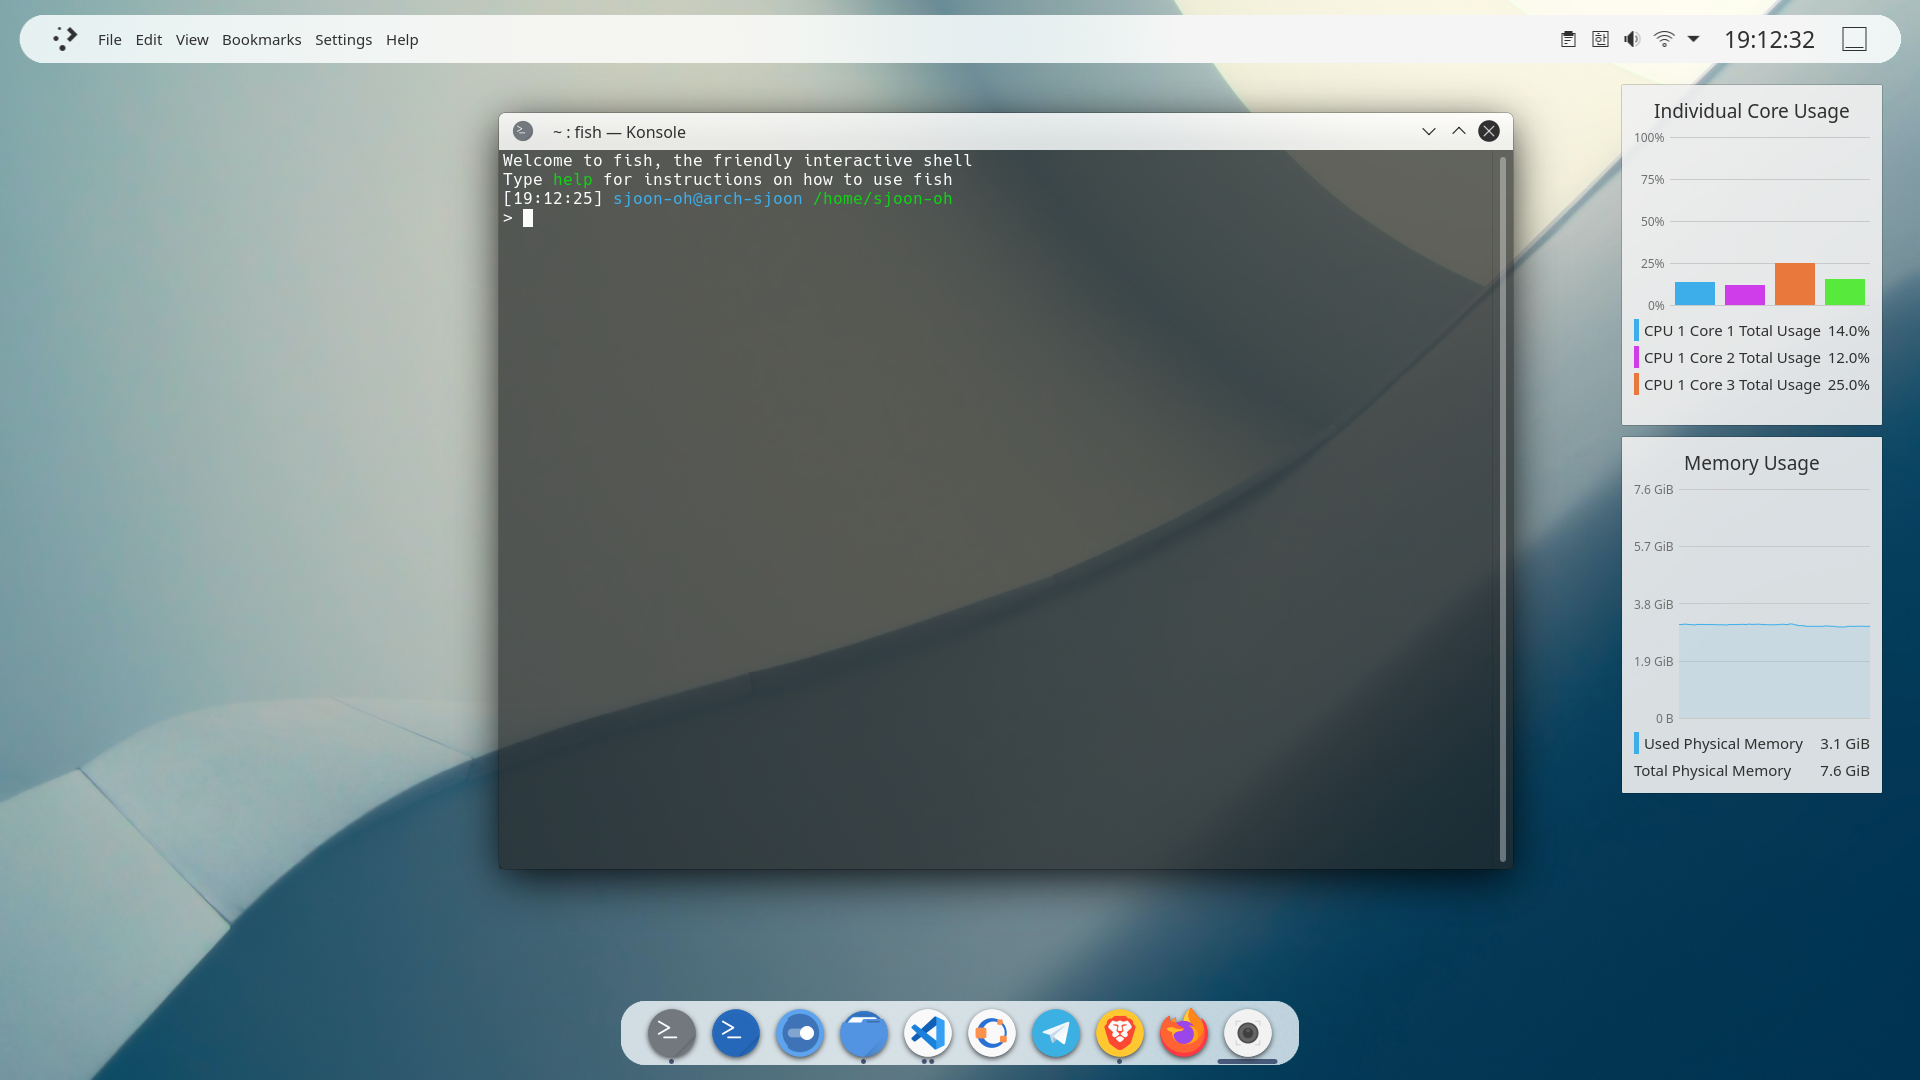Viewport: 1920px width, 1080px height.
Task: Open the System Settings toggle icon in dock
Action: pos(799,1033)
